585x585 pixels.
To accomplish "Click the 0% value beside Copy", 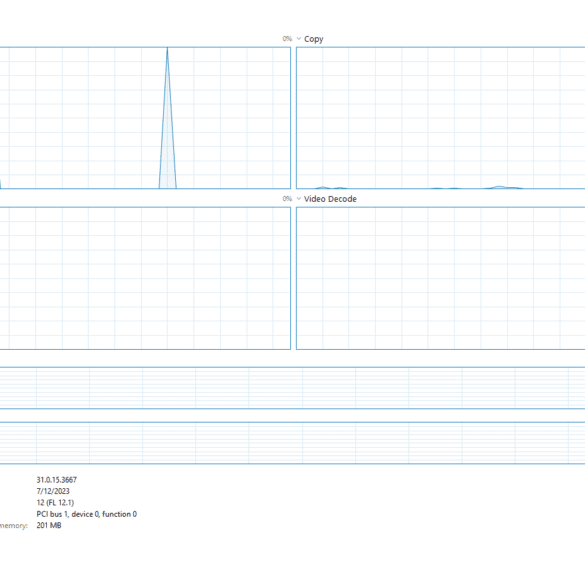I will (287, 39).
